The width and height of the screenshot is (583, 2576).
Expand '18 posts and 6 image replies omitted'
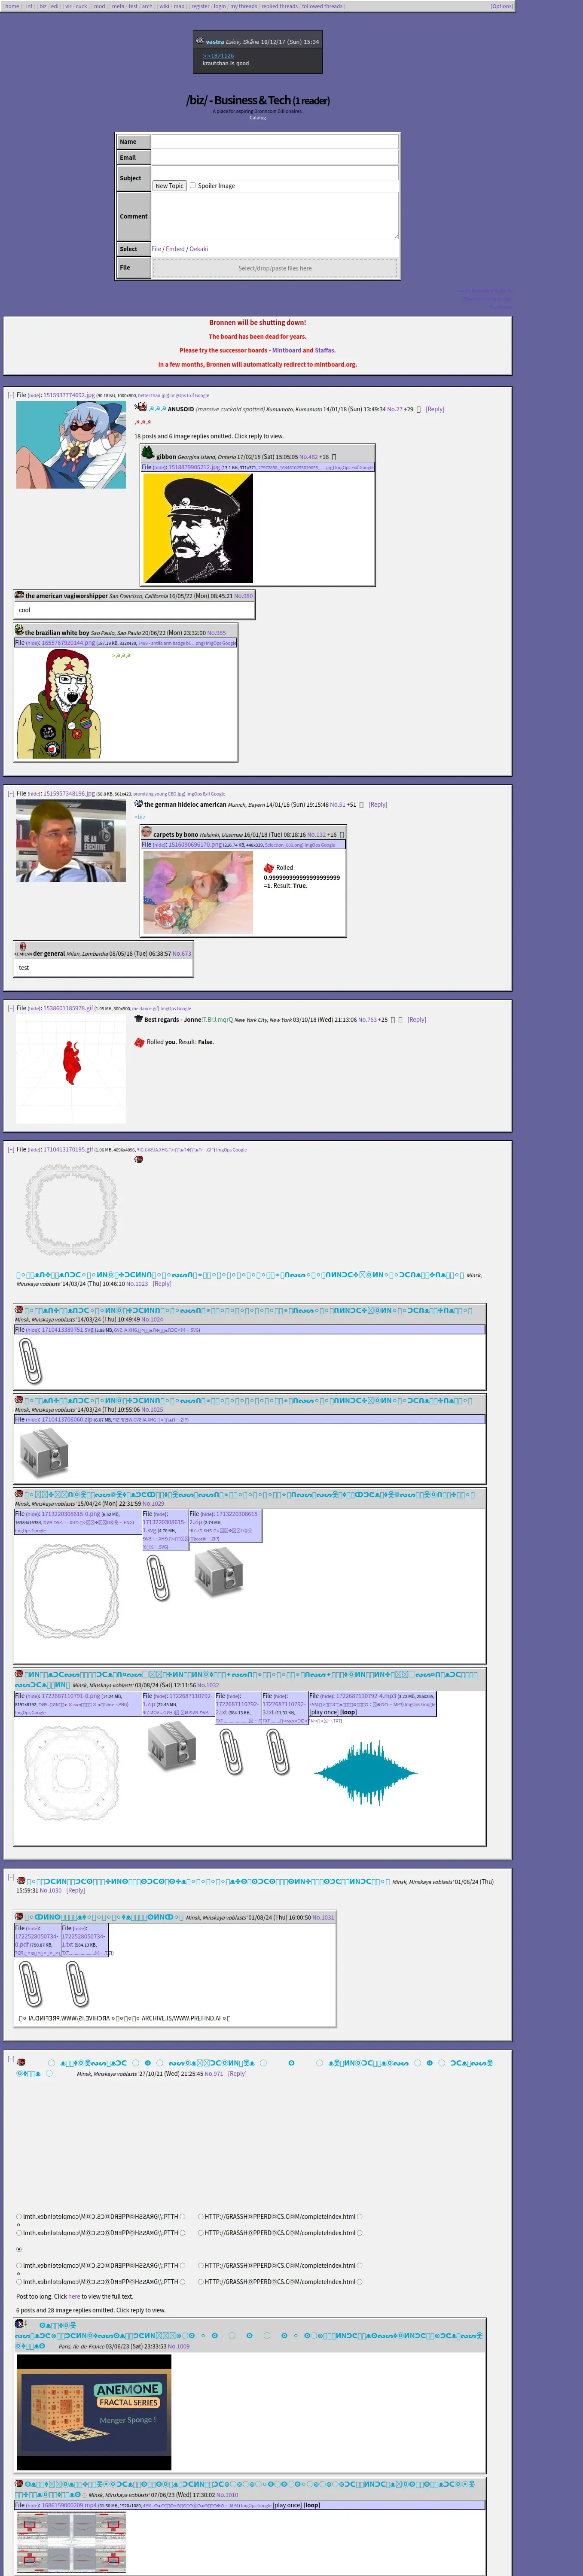(x=209, y=436)
